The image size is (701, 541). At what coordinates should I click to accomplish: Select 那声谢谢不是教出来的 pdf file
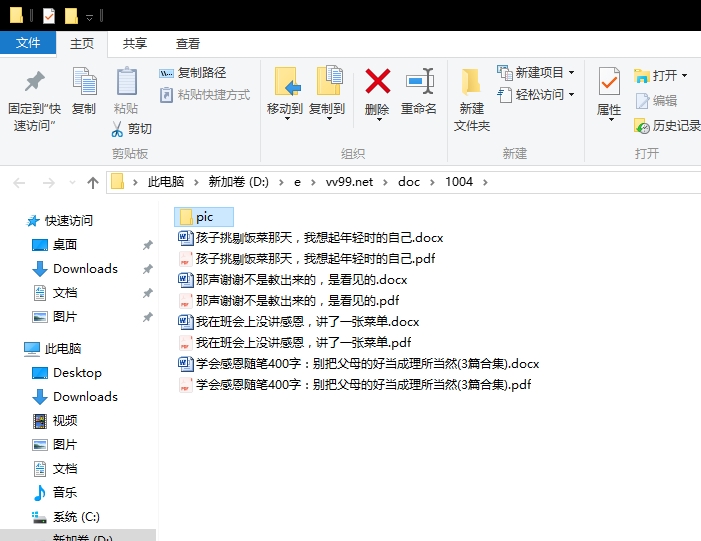(289, 300)
